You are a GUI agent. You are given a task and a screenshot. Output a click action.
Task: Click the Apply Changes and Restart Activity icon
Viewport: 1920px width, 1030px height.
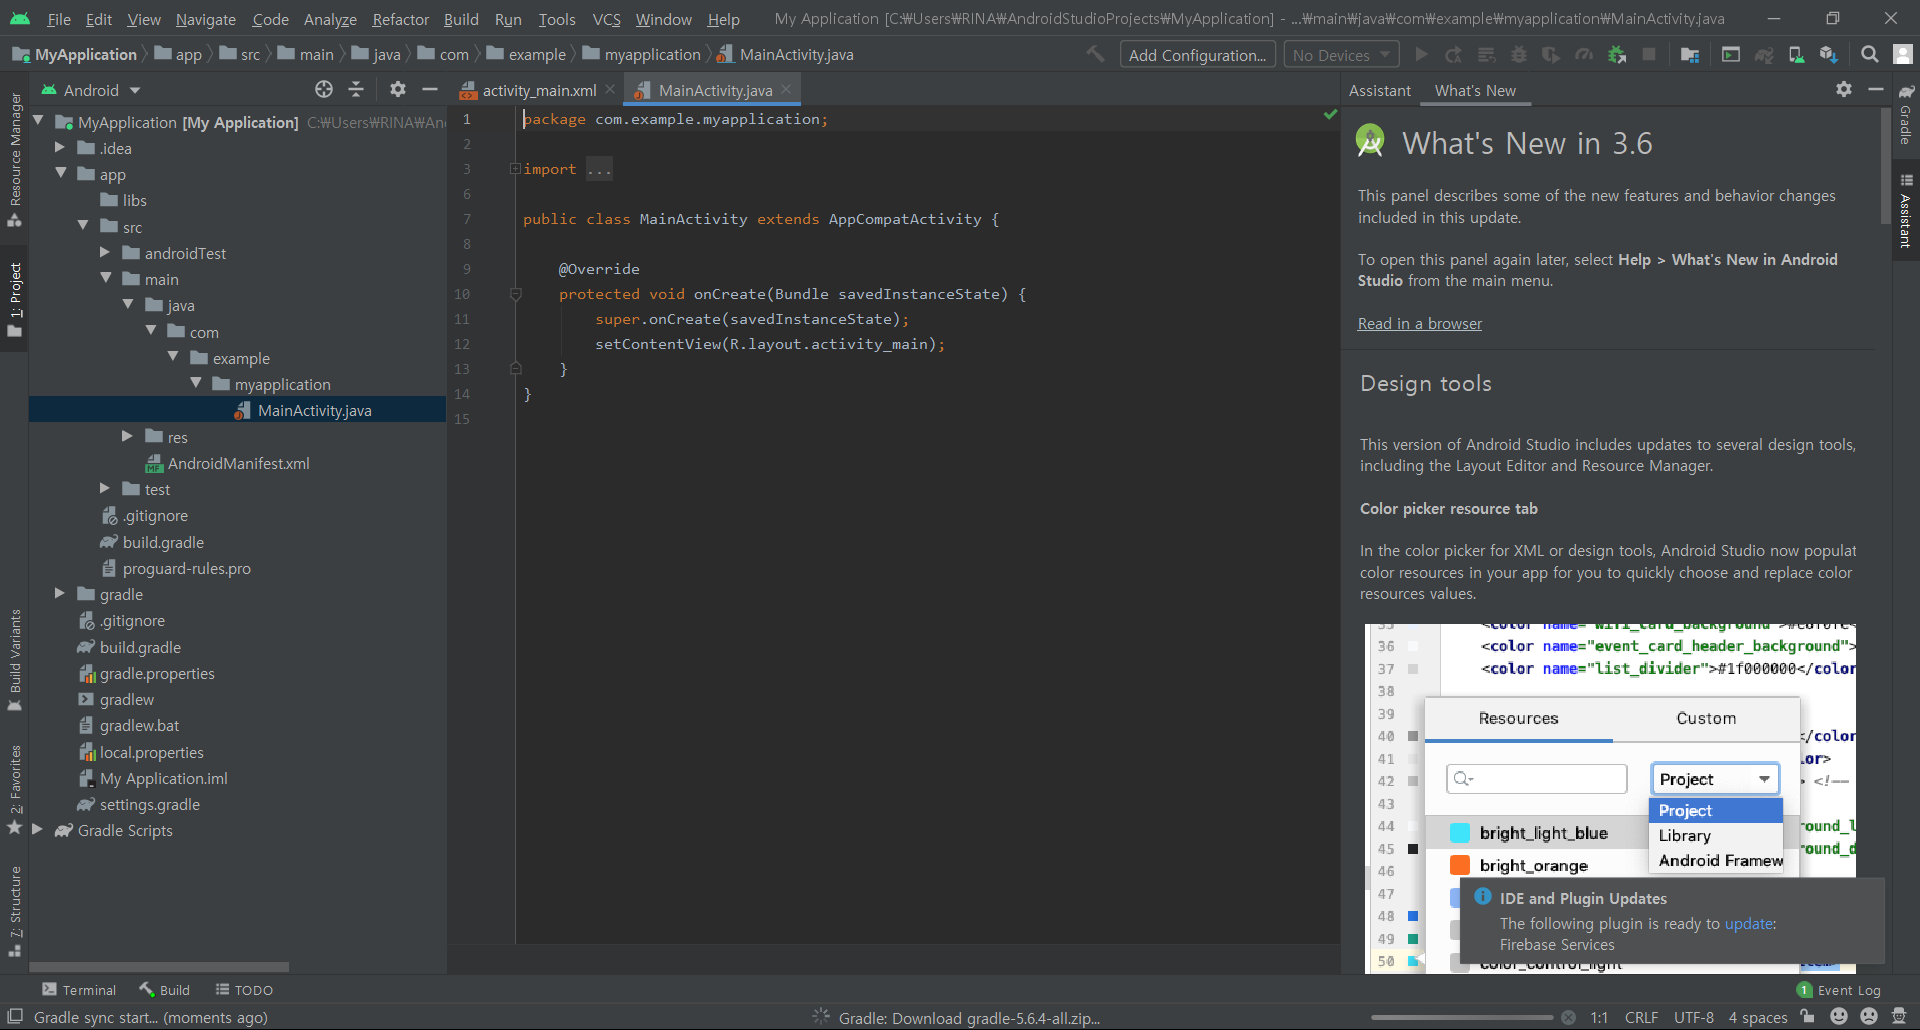[x=1454, y=55]
